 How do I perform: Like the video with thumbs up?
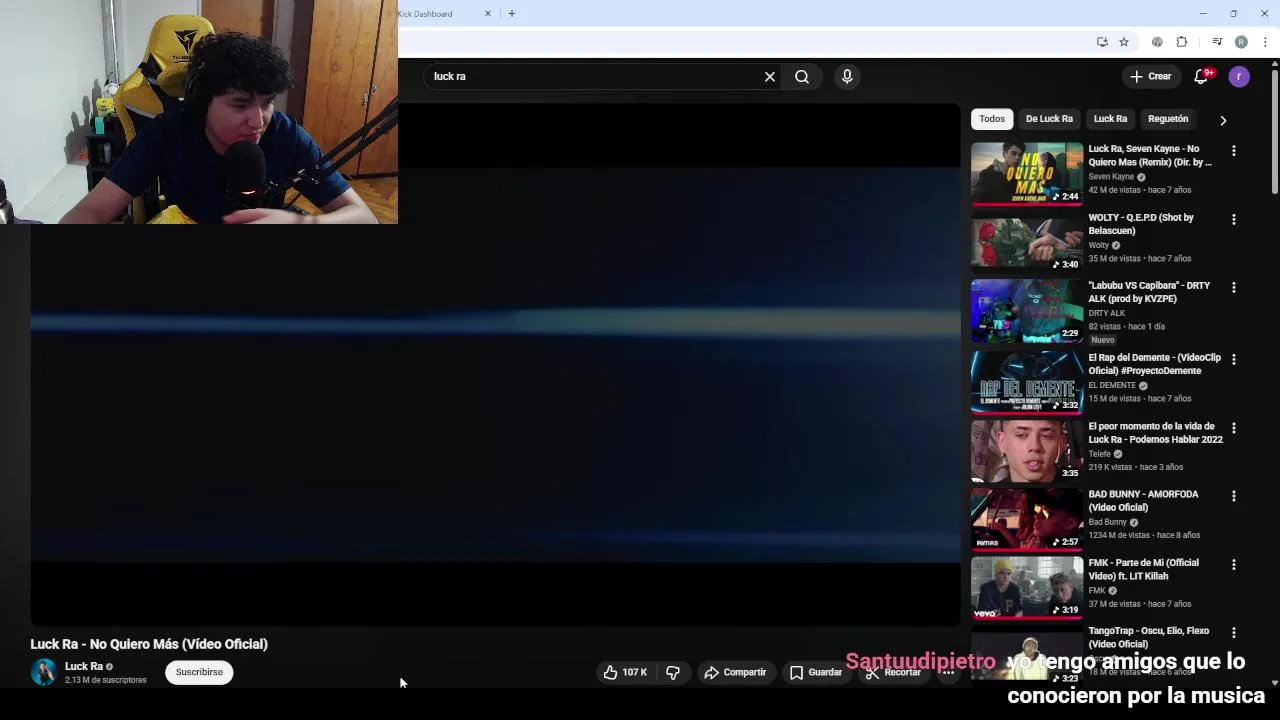tap(625, 672)
